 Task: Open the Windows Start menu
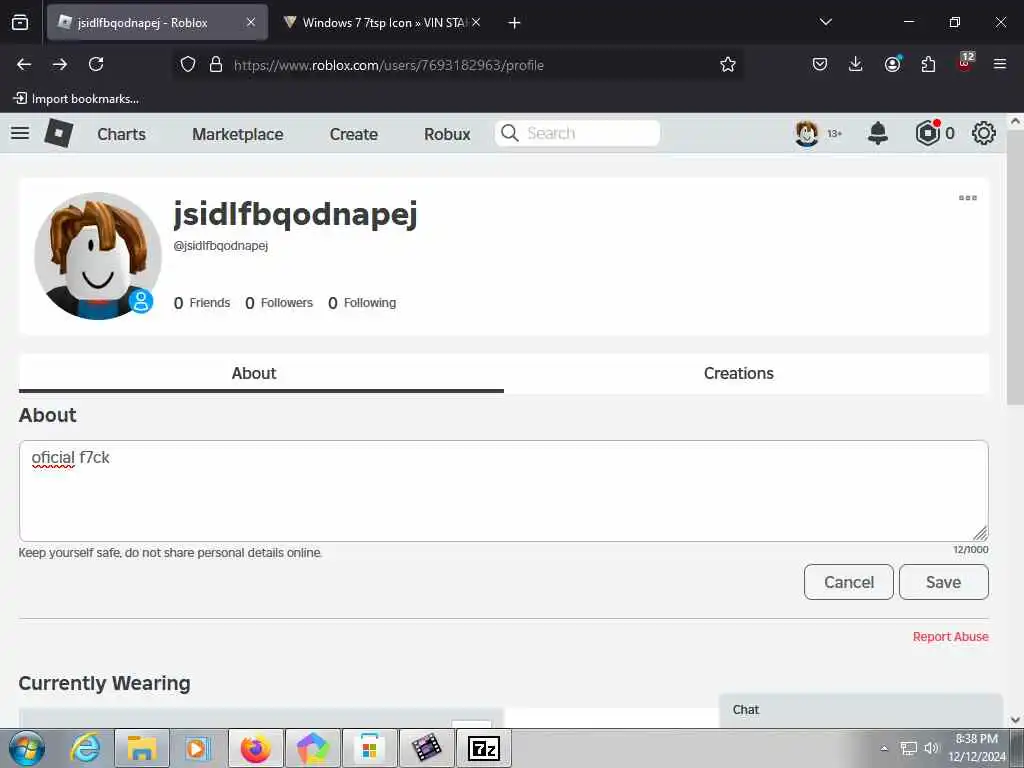click(26, 748)
